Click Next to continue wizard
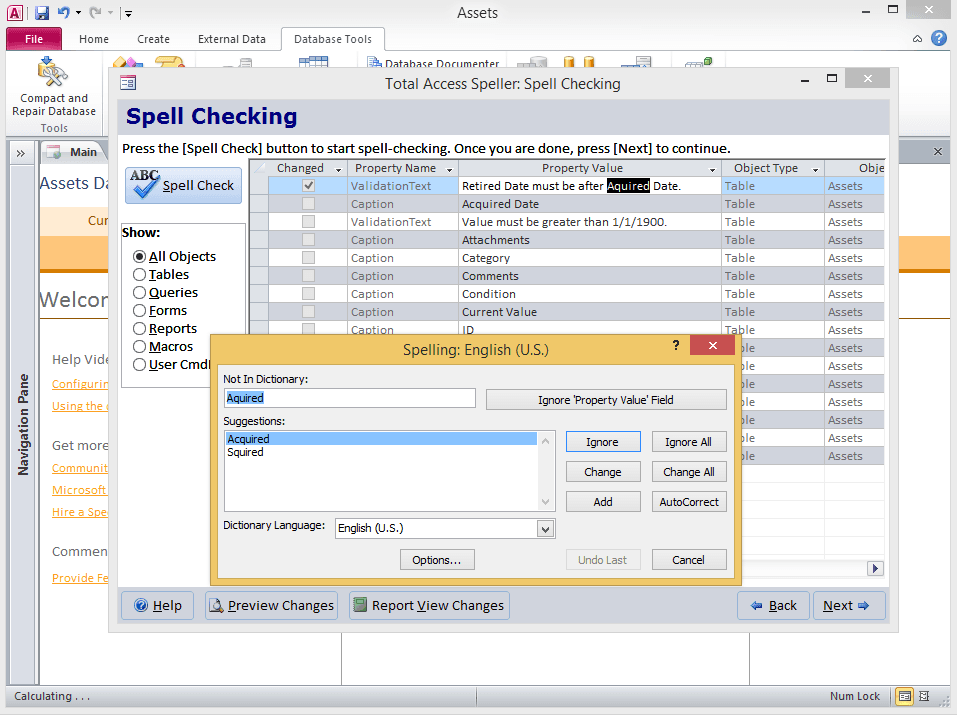Screen dimensions: 957x715 849,606
